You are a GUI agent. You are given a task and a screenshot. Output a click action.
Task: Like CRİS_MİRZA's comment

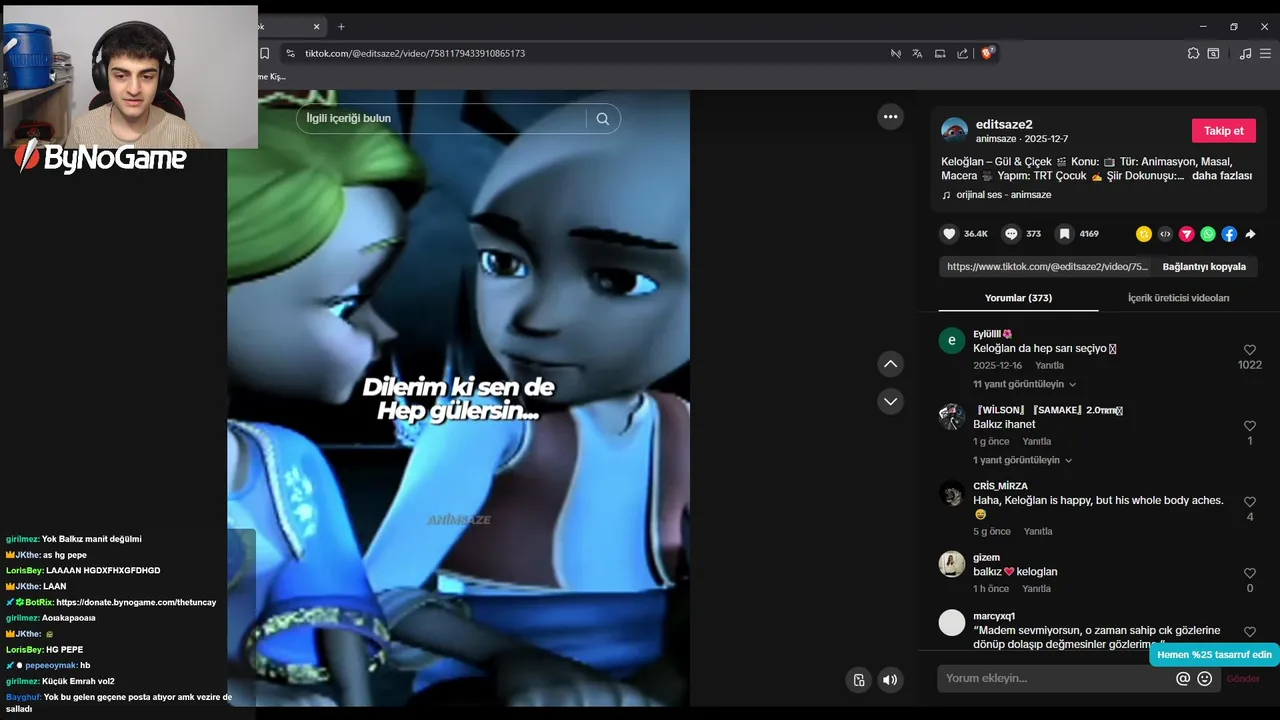pyautogui.click(x=1250, y=502)
